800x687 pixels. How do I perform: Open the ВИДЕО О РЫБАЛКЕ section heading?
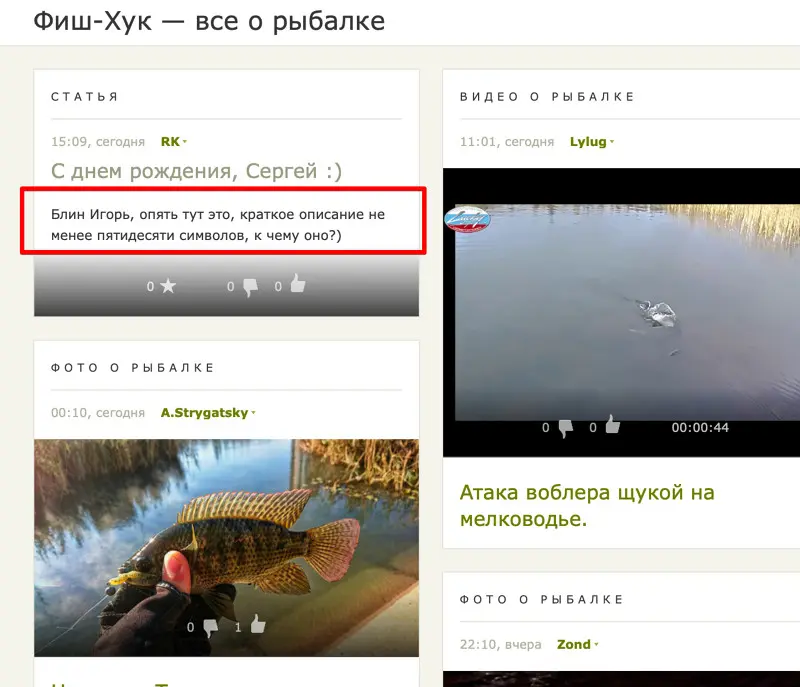(547, 96)
